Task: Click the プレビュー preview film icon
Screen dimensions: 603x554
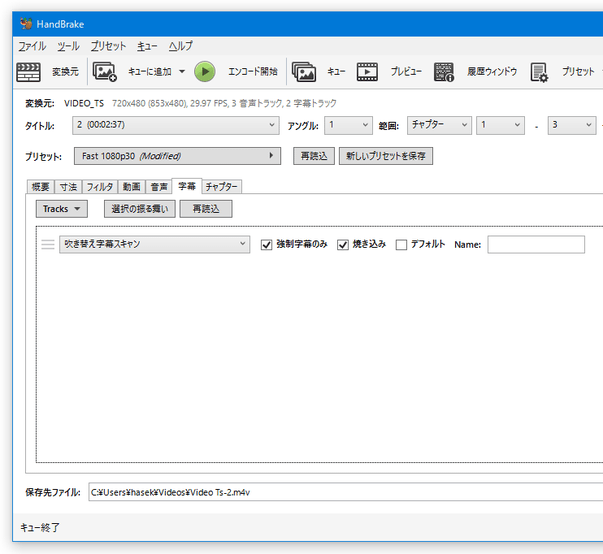Action: (367, 72)
